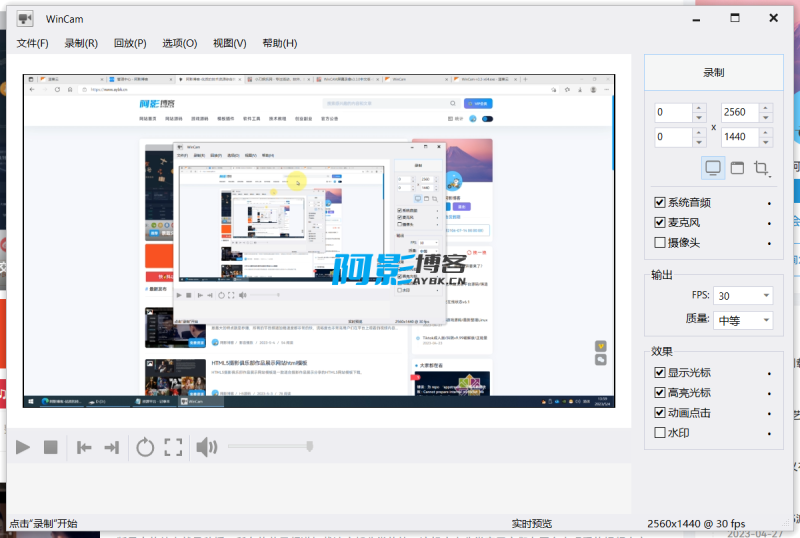The width and height of the screenshot is (800, 538).
Task: Minimize the WinCam window
Action: [x=696, y=19]
